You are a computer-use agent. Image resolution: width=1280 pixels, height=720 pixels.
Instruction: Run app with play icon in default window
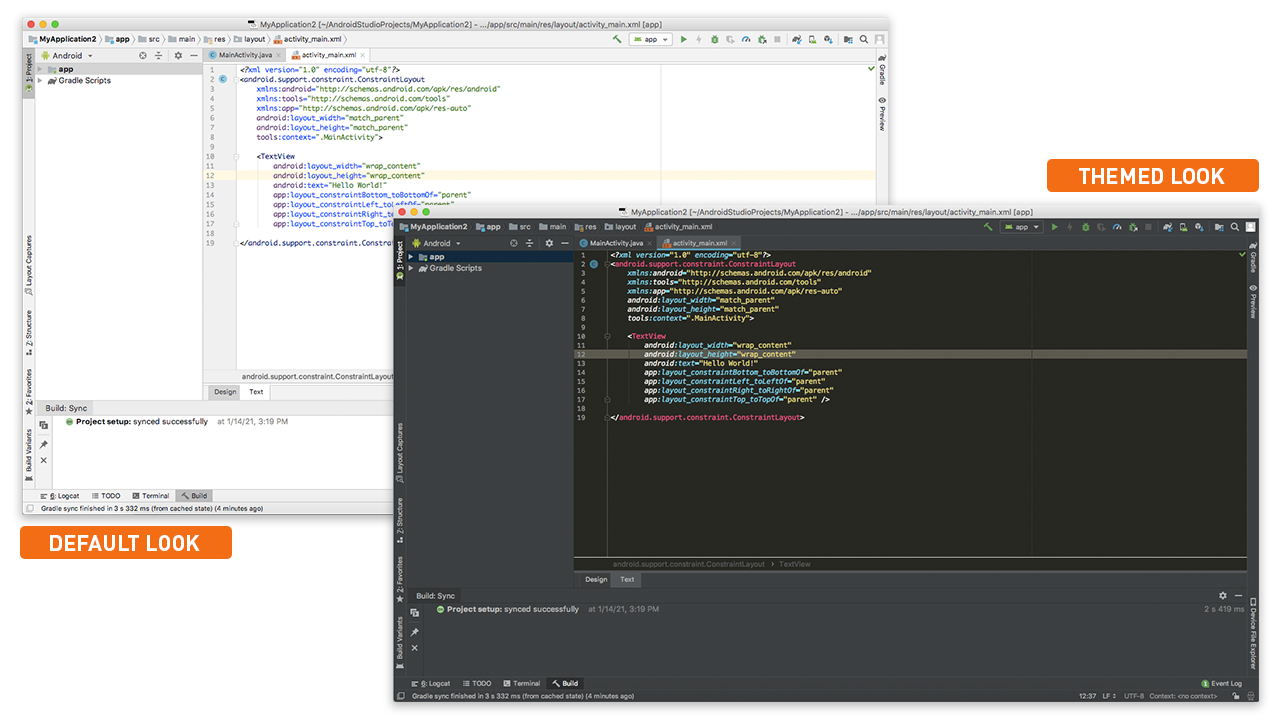click(x=684, y=39)
